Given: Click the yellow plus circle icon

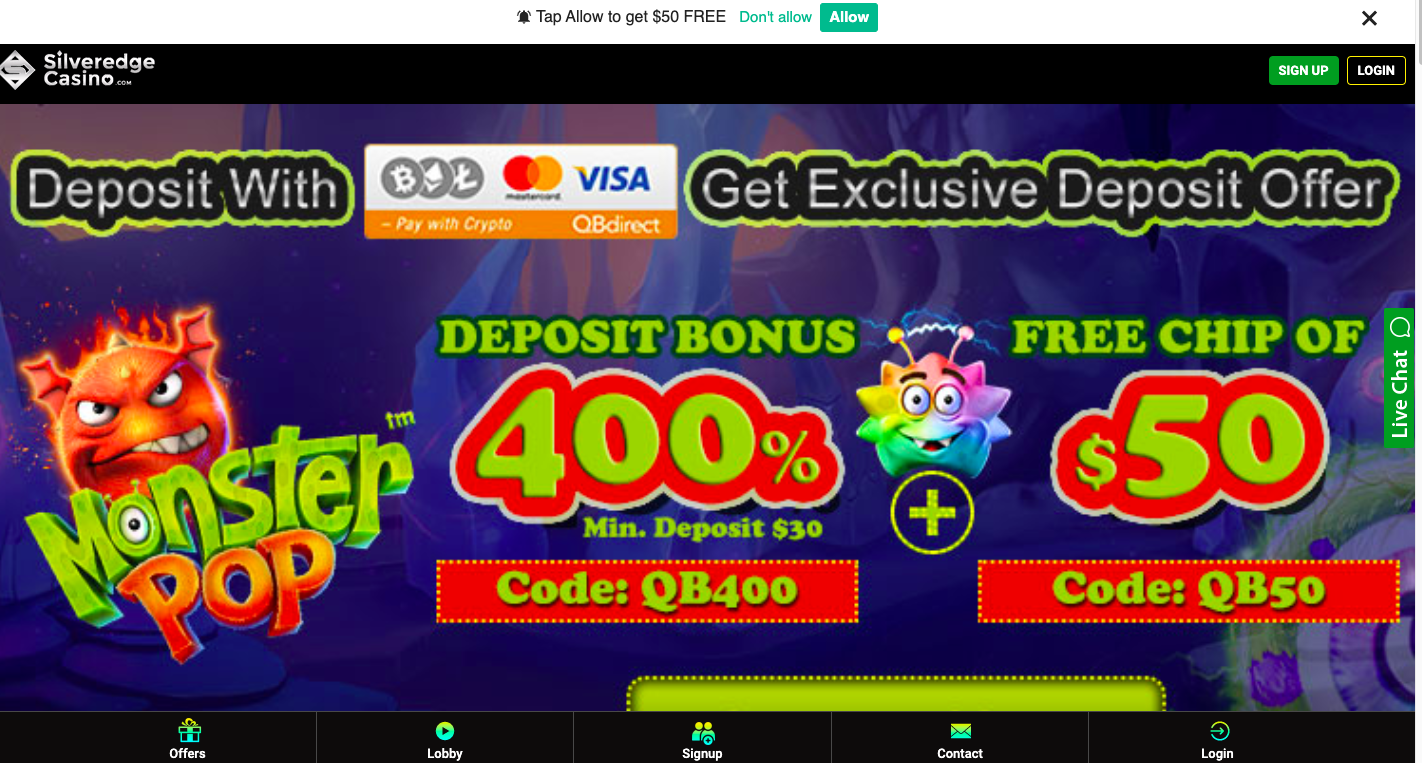Looking at the screenshot, I should click(x=931, y=513).
